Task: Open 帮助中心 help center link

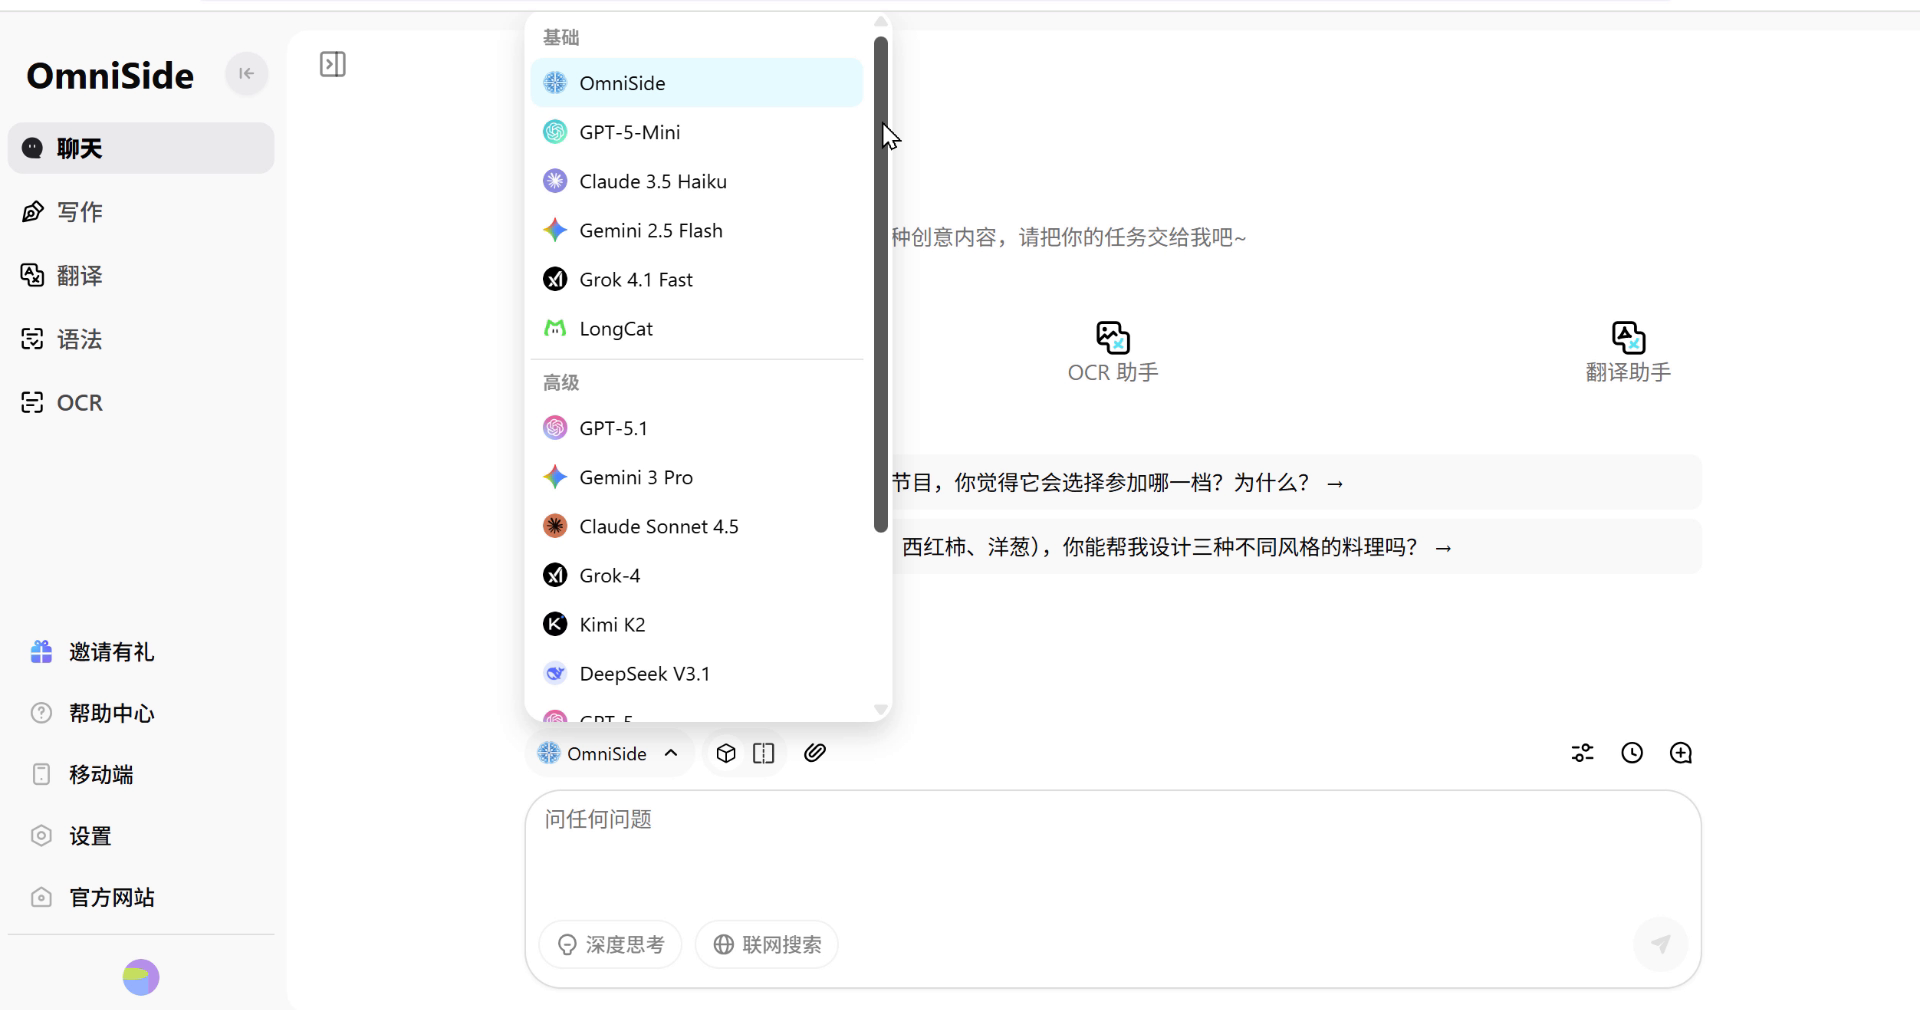Action: (111, 713)
